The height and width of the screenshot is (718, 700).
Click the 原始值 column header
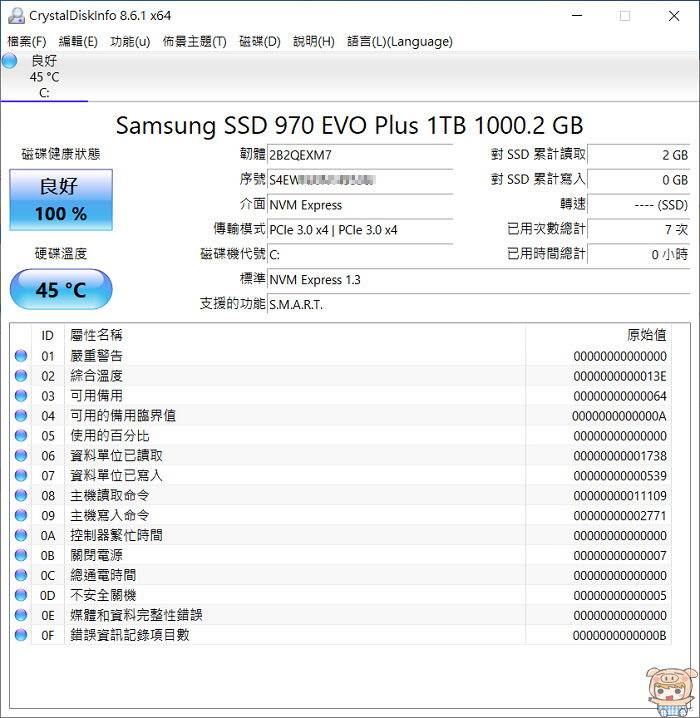tap(598, 335)
